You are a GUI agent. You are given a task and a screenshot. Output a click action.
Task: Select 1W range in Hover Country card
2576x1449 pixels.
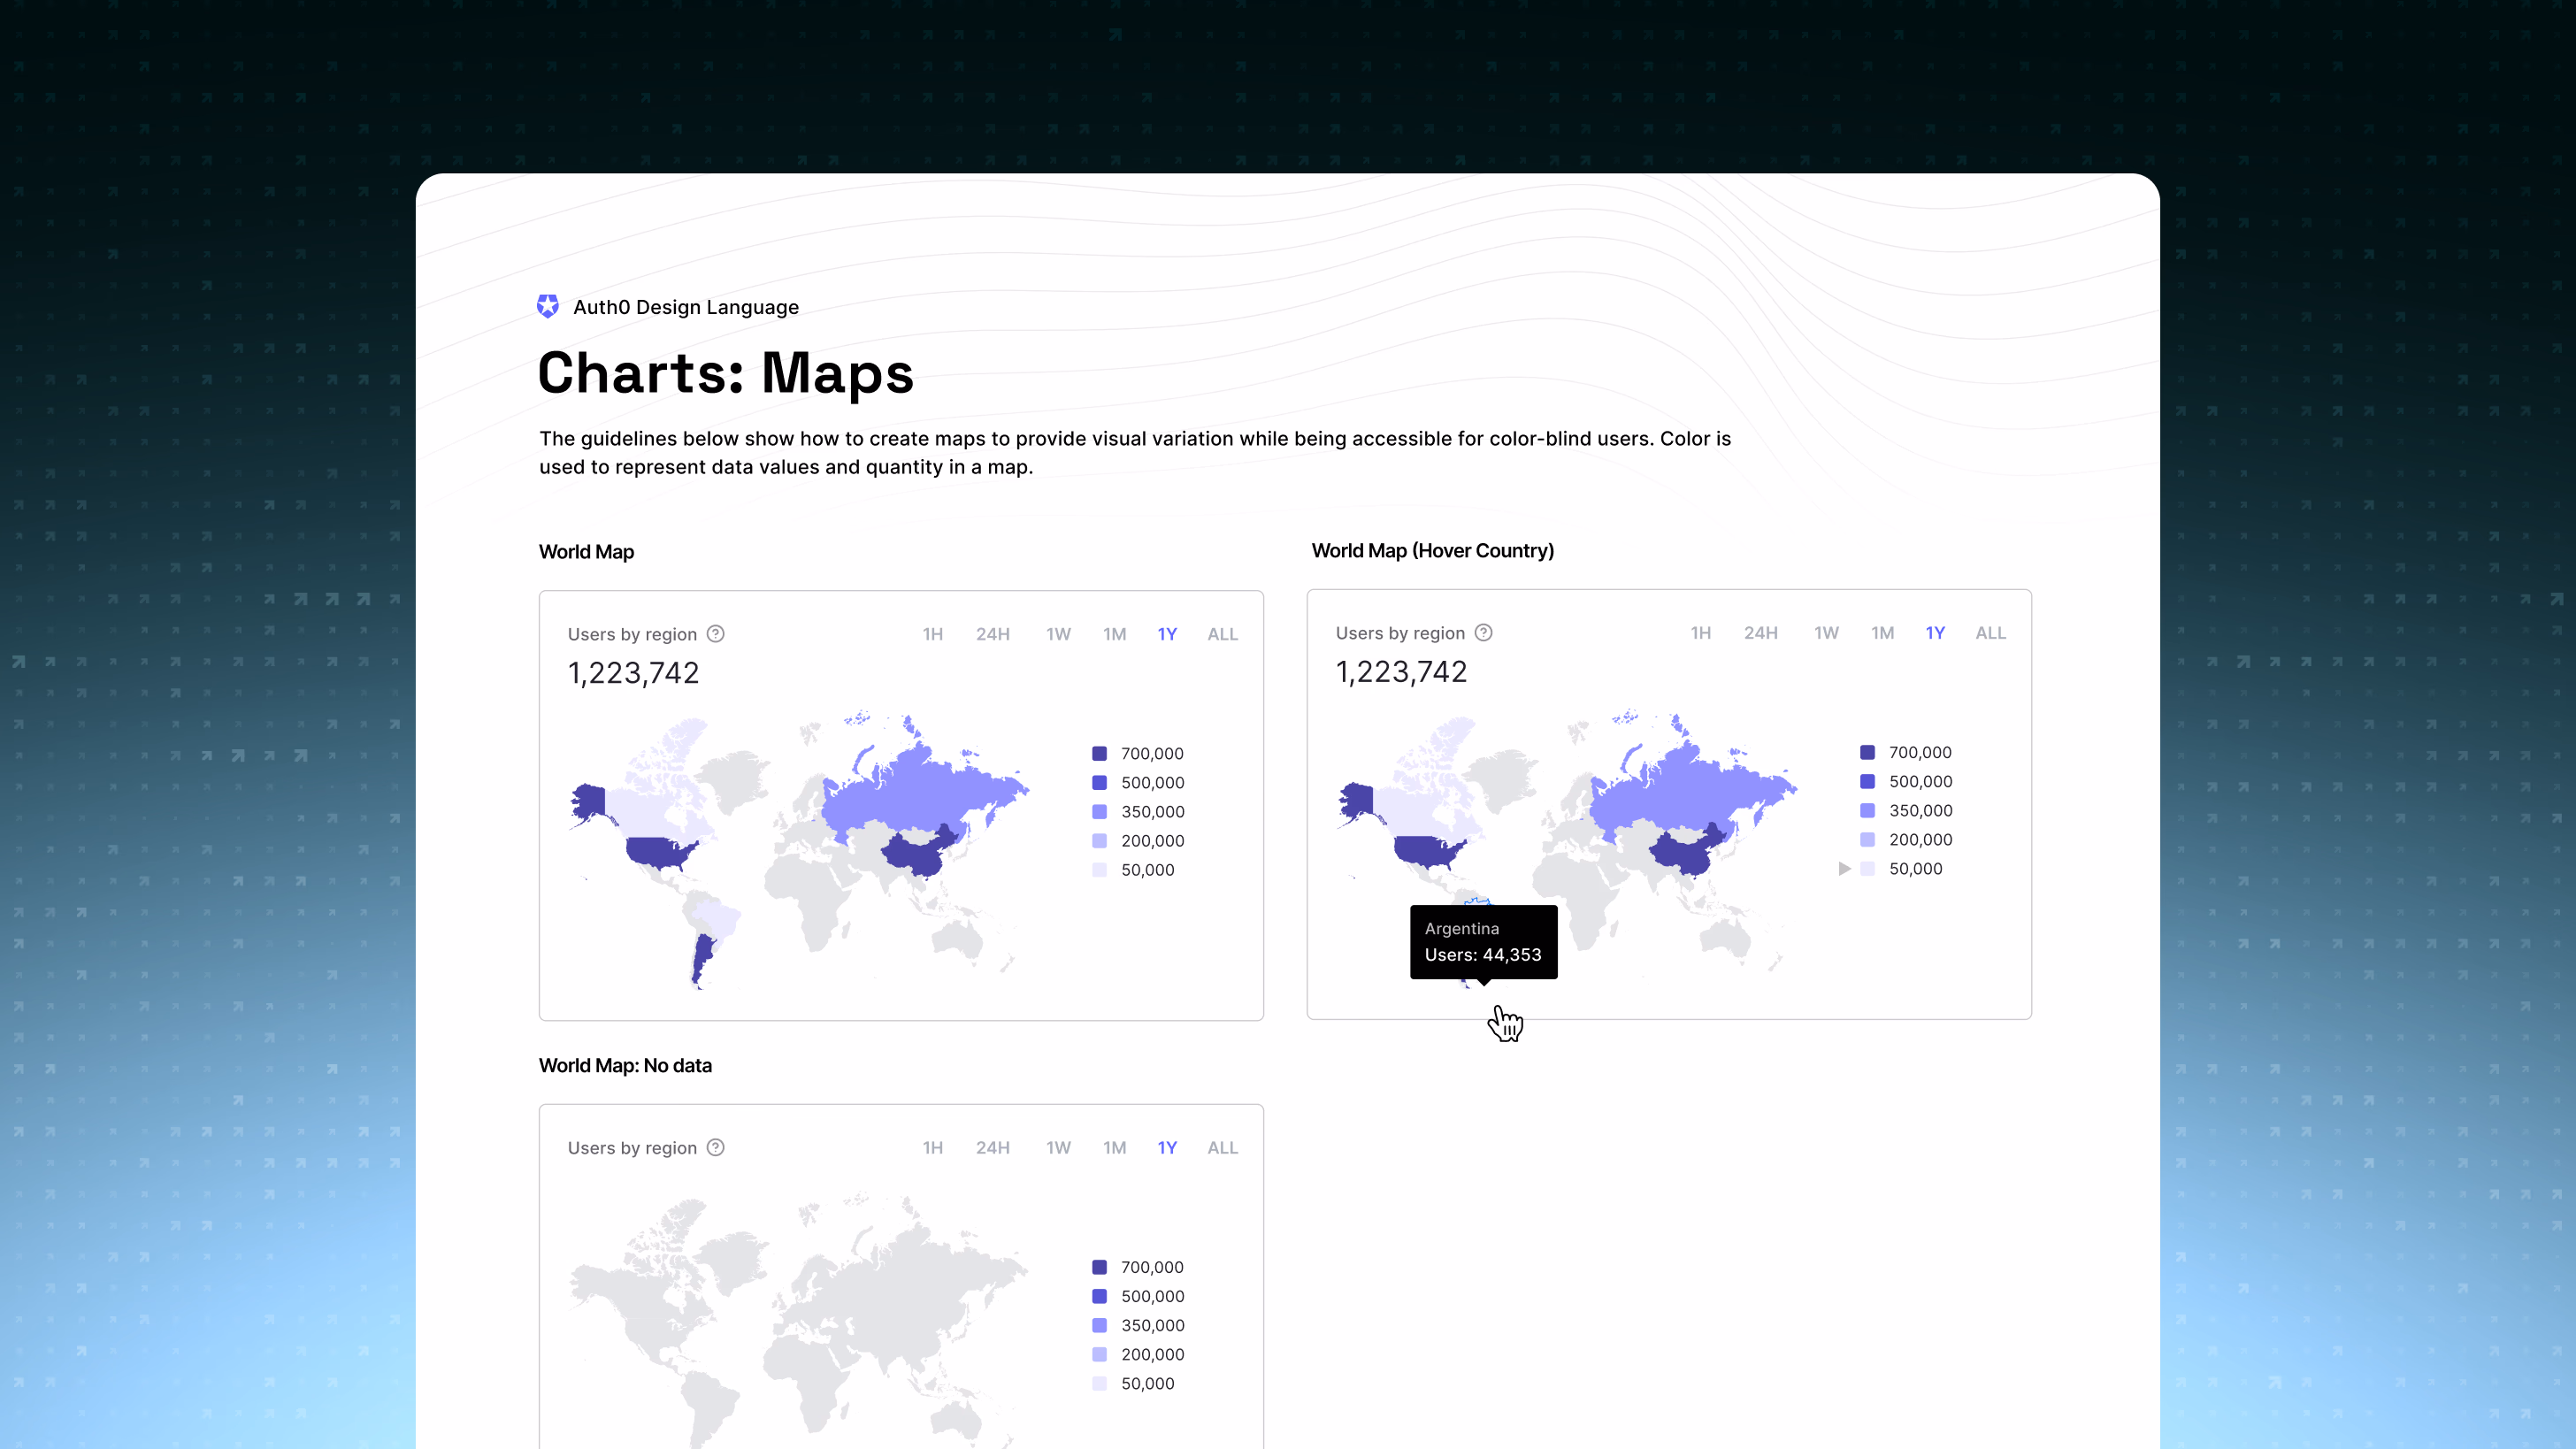[x=1826, y=633]
